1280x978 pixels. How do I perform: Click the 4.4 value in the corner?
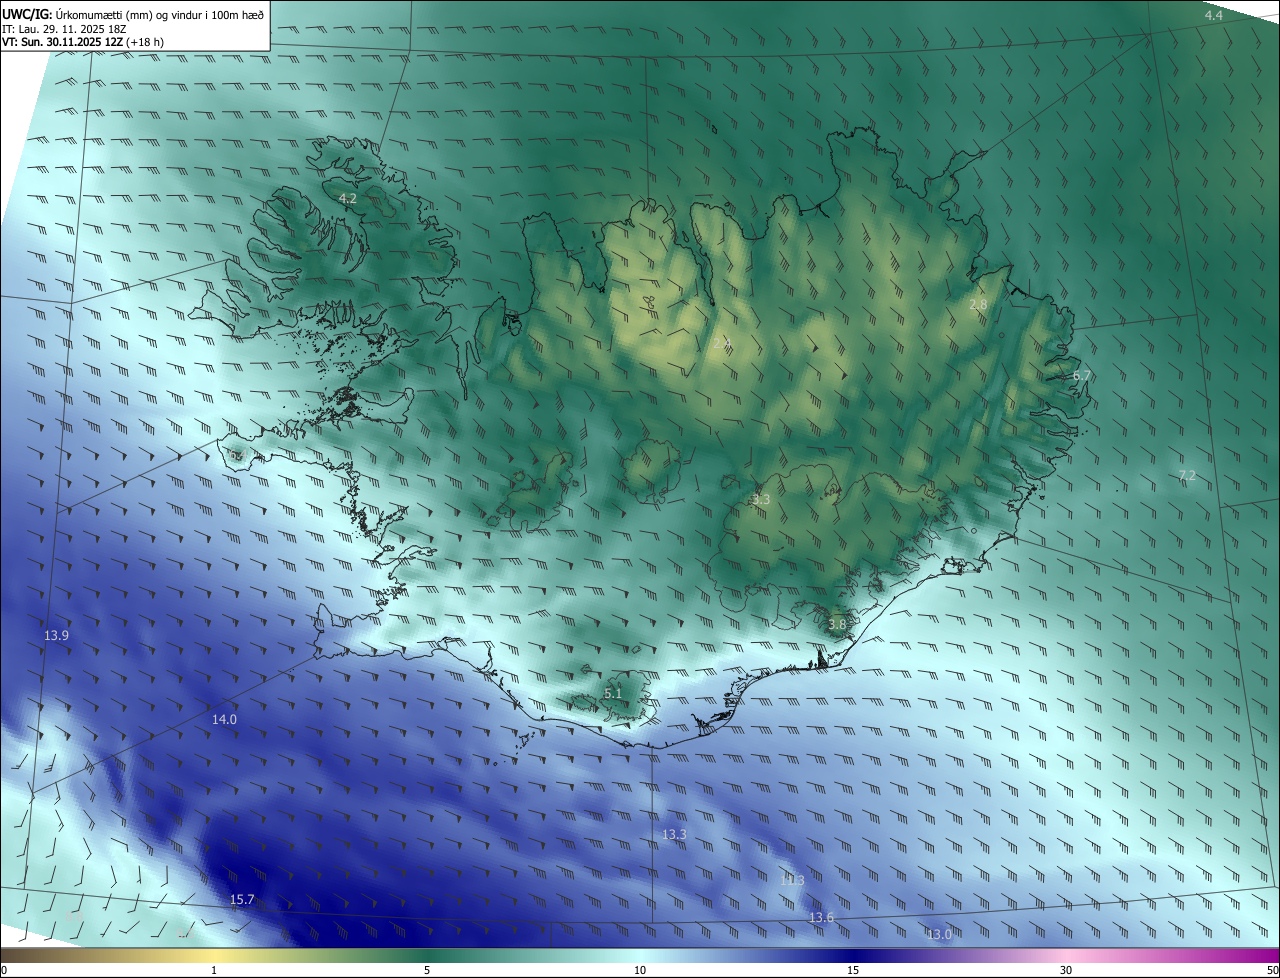(x=1213, y=16)
